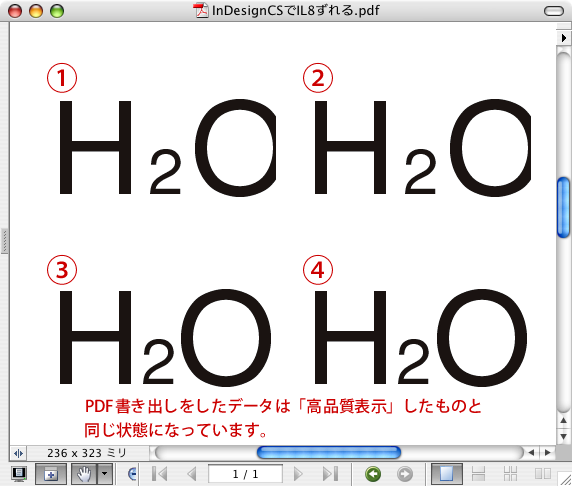Toggle continuous page layout
The width and height of the screenshot is (572, 486).
[x=478, y=474]
